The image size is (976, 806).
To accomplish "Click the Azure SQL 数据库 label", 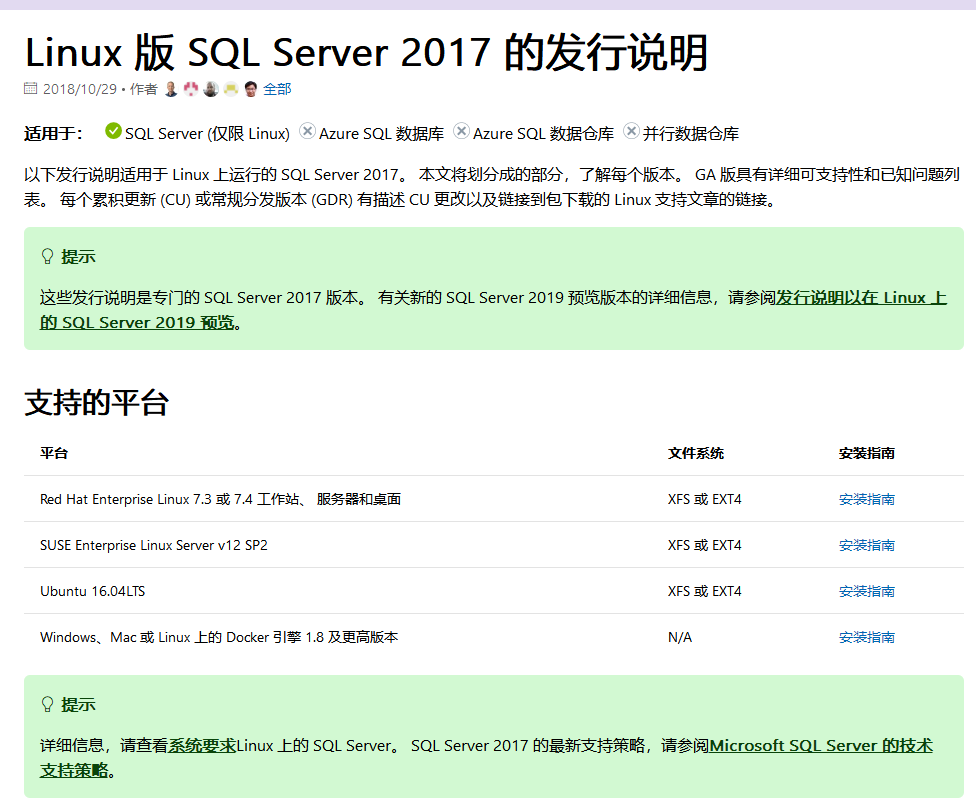I will [382, 134].
